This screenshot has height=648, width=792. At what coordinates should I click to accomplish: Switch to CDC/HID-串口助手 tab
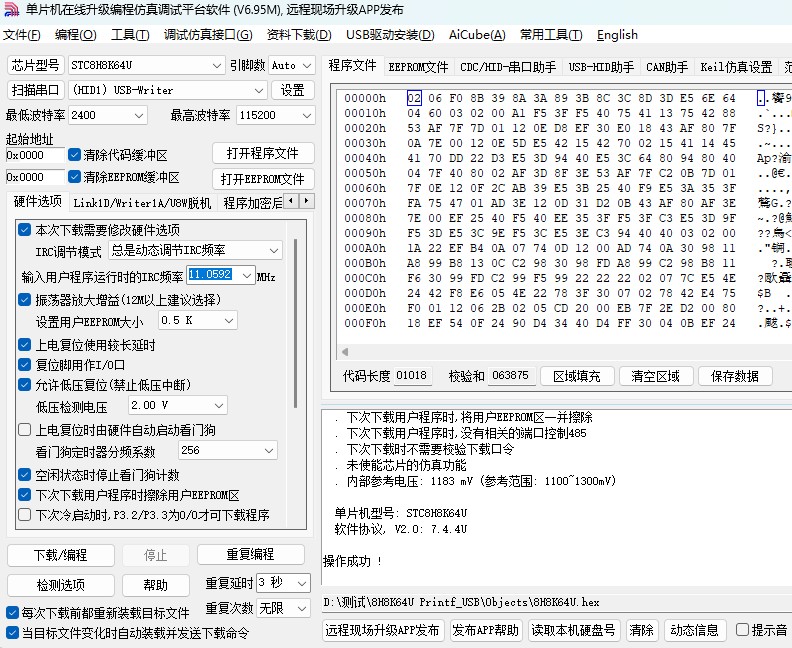click(x=508, y=67)
